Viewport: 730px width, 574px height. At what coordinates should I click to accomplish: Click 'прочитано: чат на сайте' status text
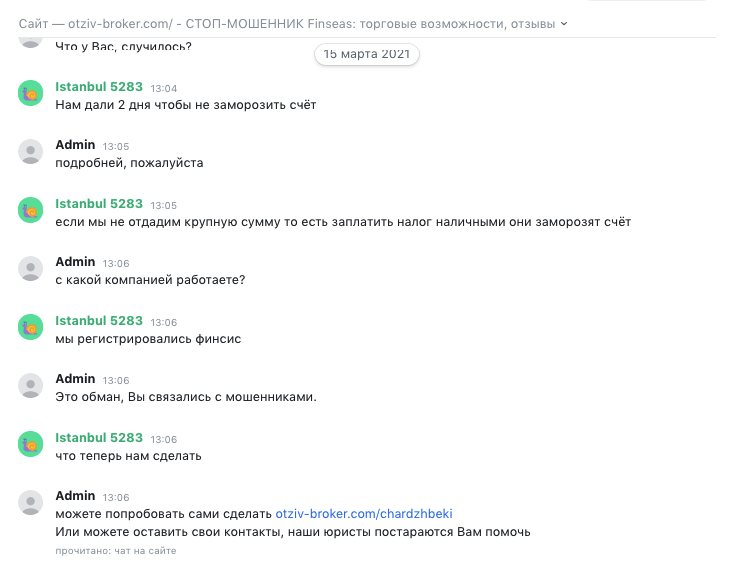[x=115, y=551]
